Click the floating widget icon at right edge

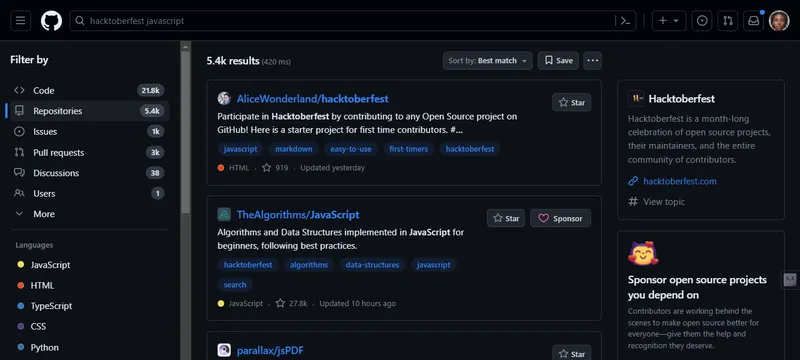[x=790, y=280]
